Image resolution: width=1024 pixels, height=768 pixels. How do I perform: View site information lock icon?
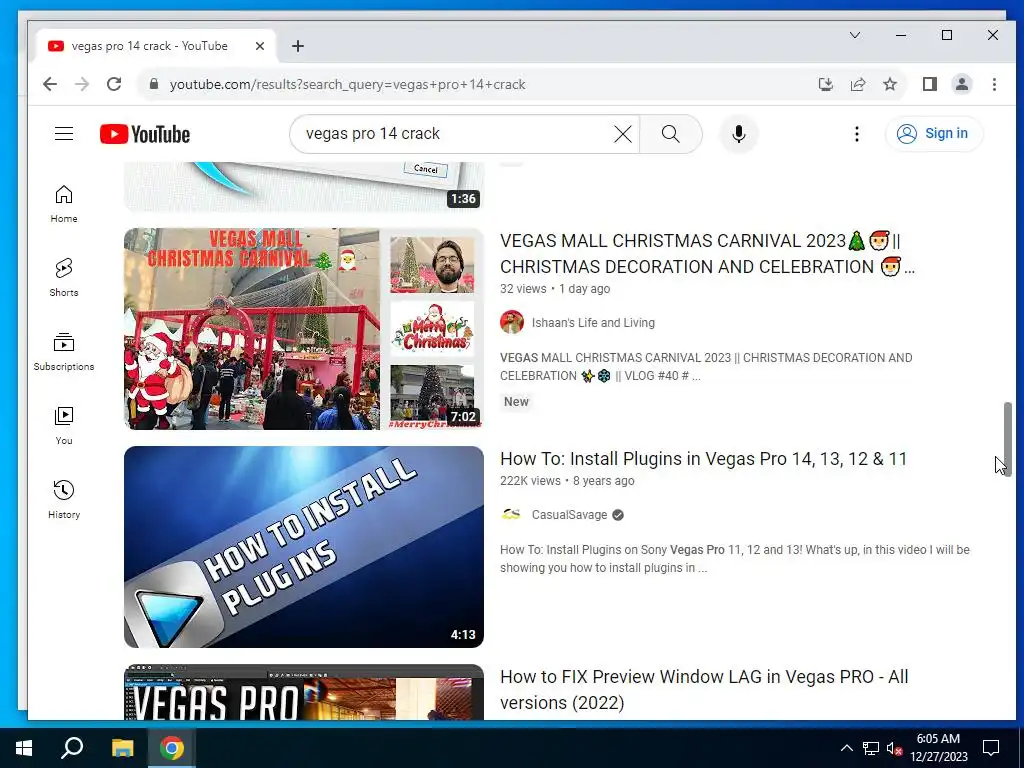[154, 84]
